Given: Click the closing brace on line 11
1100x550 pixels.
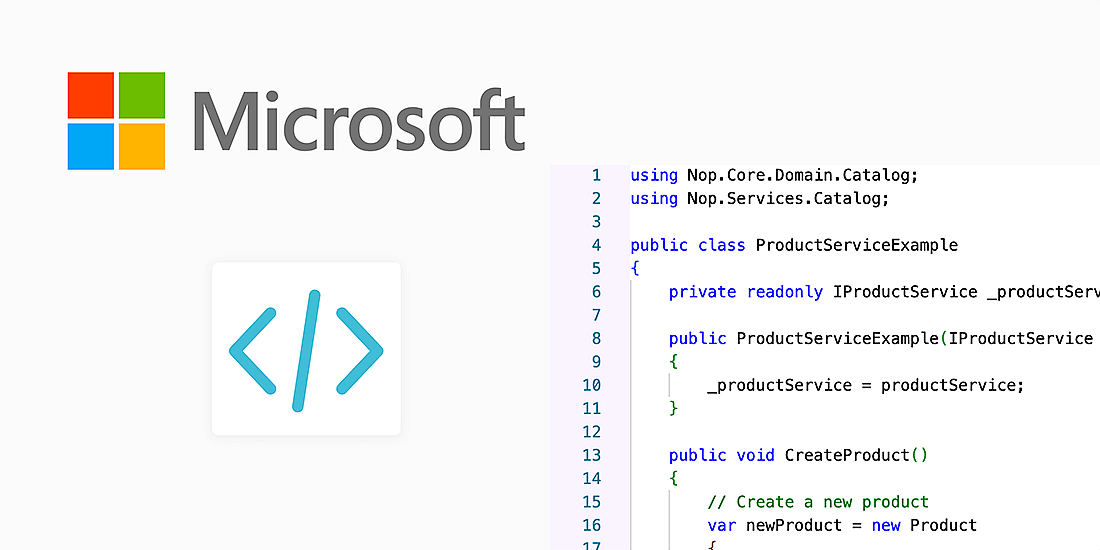Looking at the screenshot, I should [x=673, y=408].
